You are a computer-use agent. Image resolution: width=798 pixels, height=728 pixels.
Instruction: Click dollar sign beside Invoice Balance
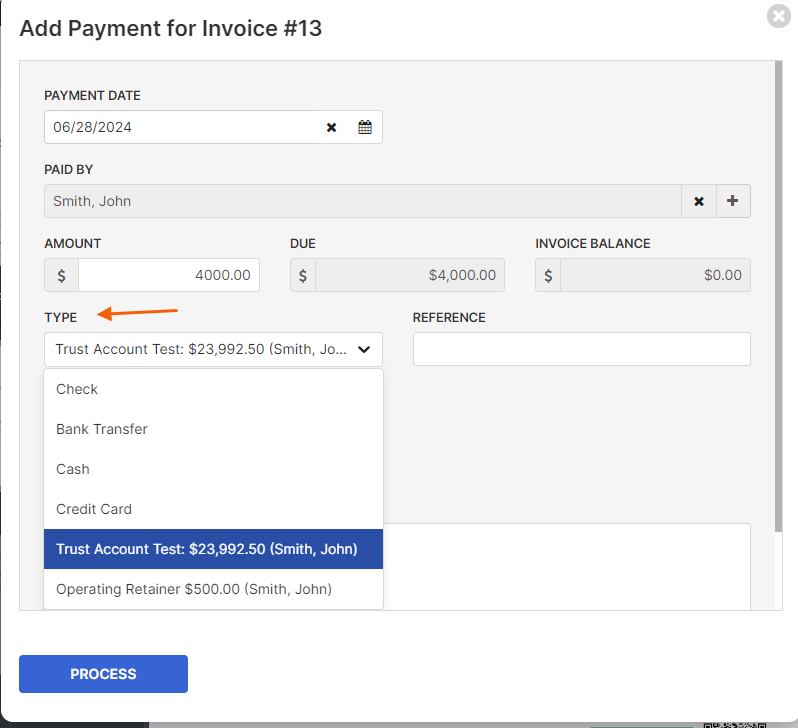click(x=548, y=275)
